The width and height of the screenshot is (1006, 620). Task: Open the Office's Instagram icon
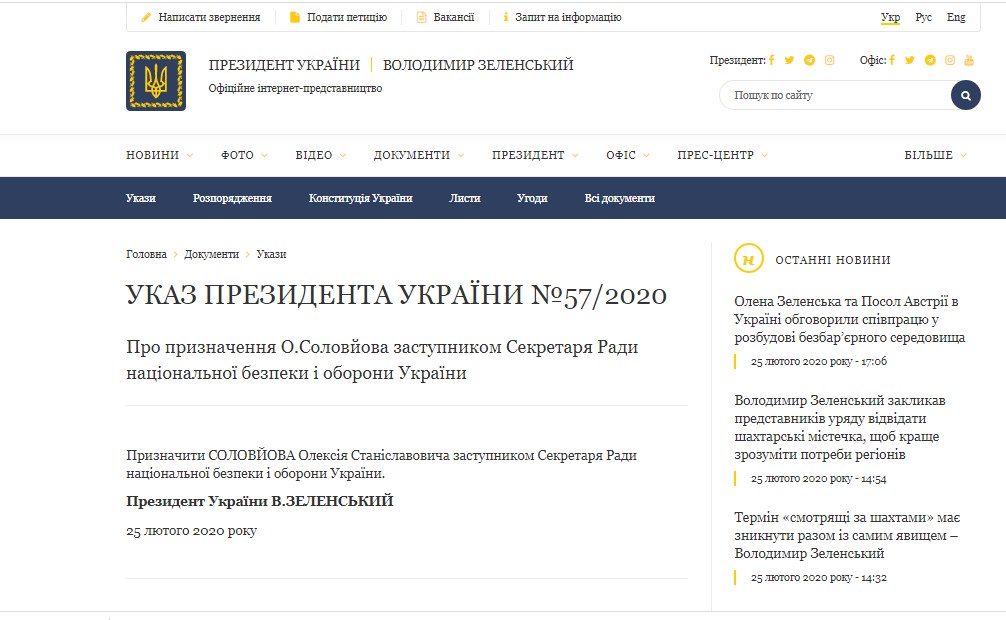pos(950,60)
